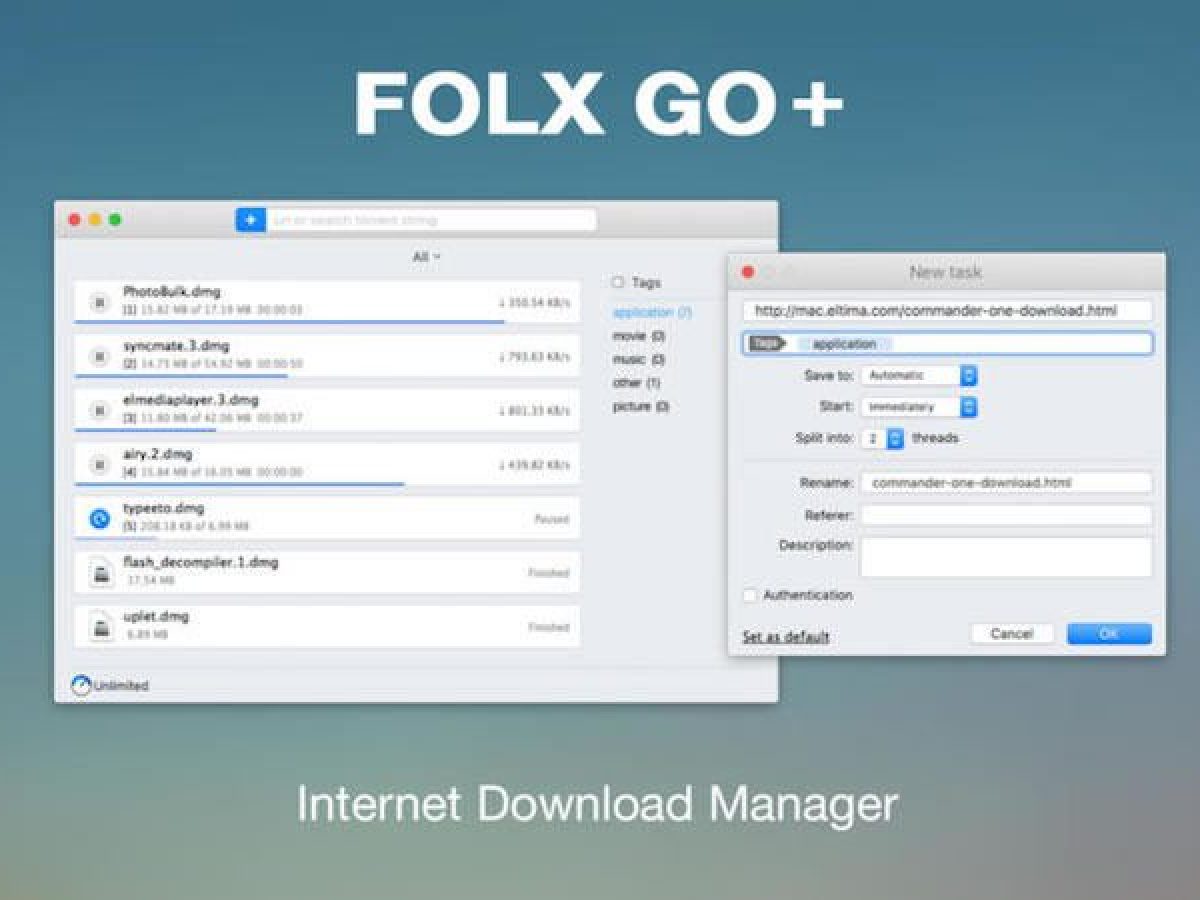The image size is (1200, 900).
Task: Select the airy.2.dmg file name
Action: click(x=157, y=454)
